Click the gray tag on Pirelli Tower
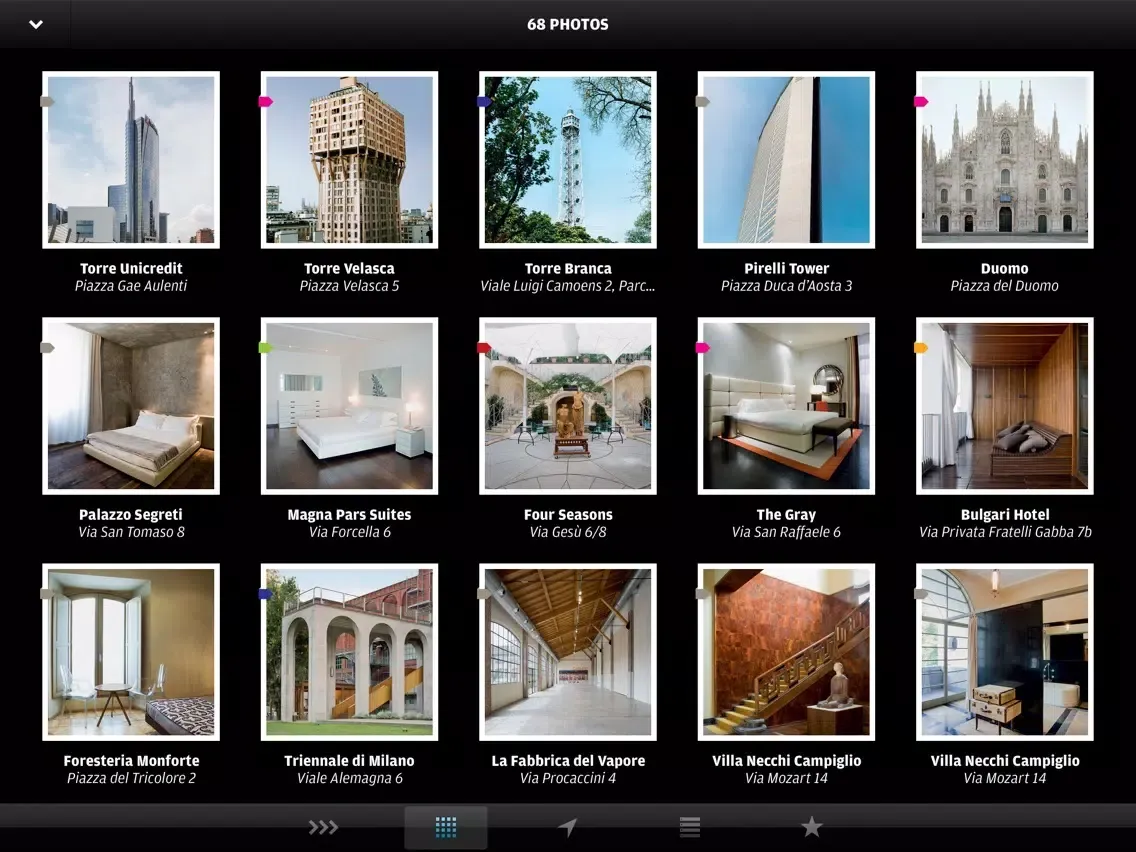The image size is (1136, 852). tap(703, 101)
